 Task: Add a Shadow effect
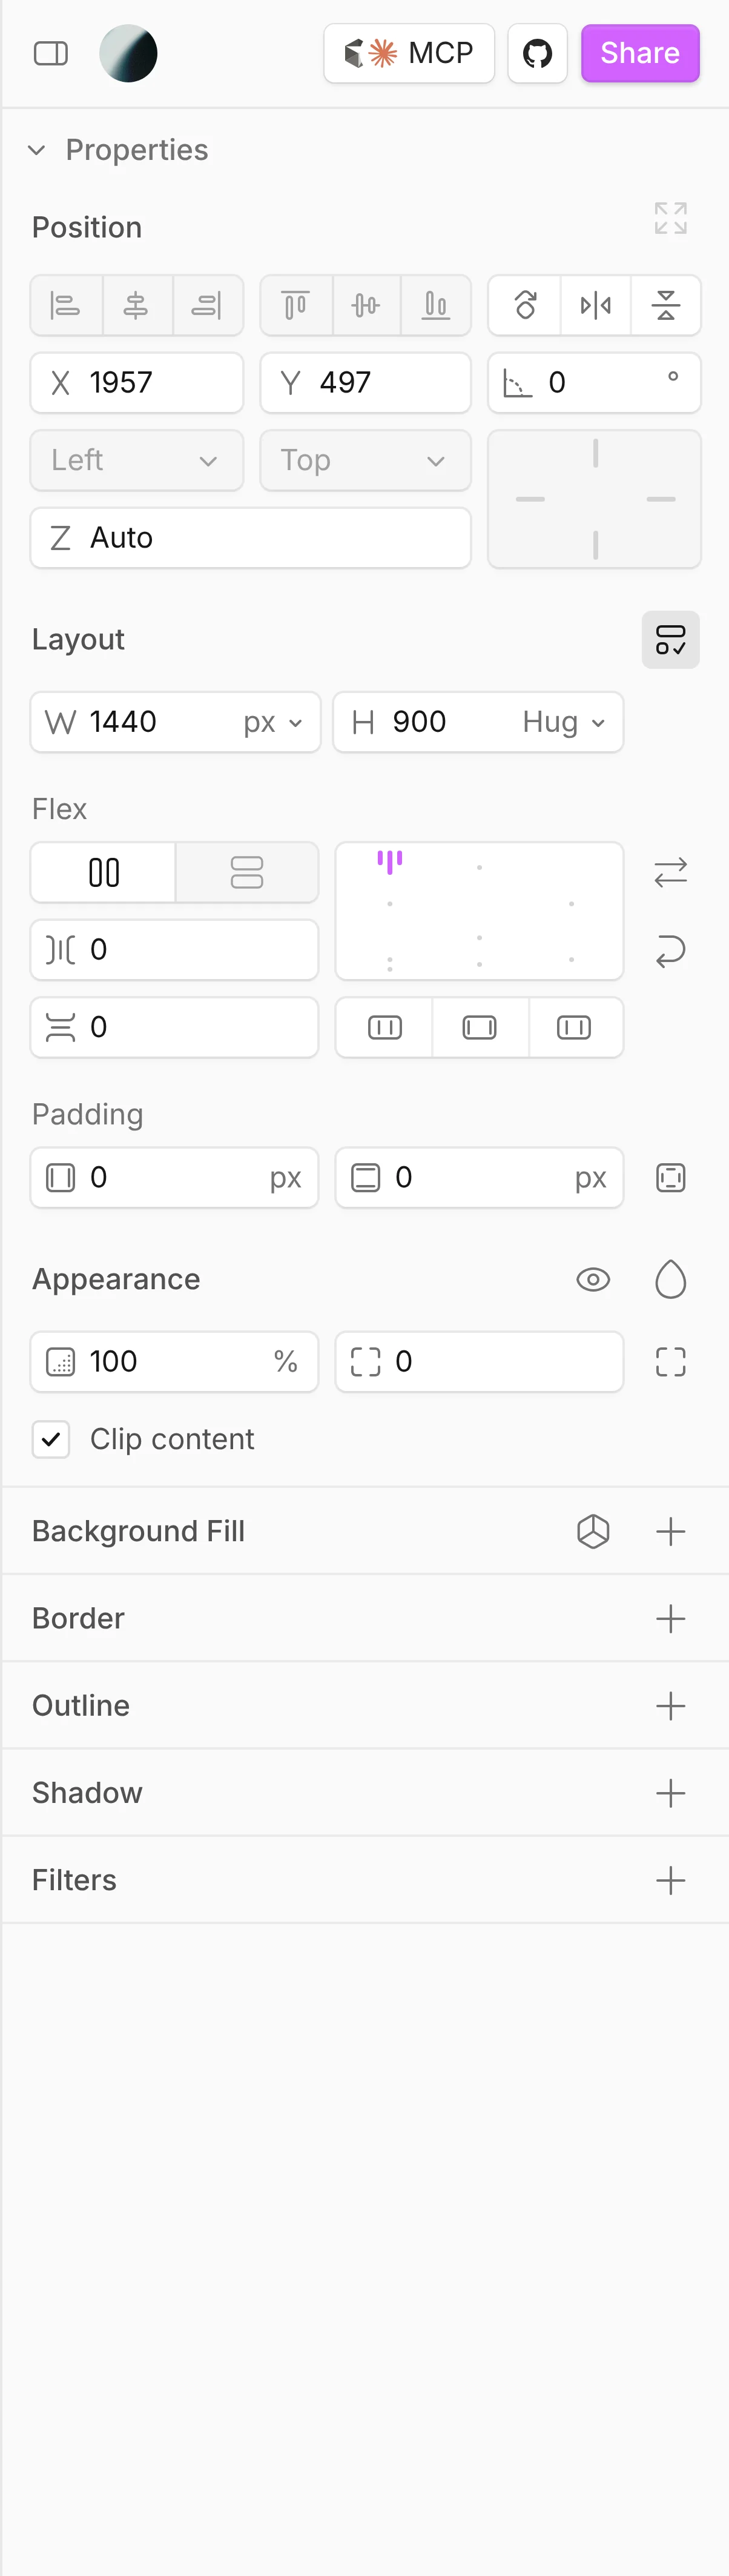(670, 1793)
